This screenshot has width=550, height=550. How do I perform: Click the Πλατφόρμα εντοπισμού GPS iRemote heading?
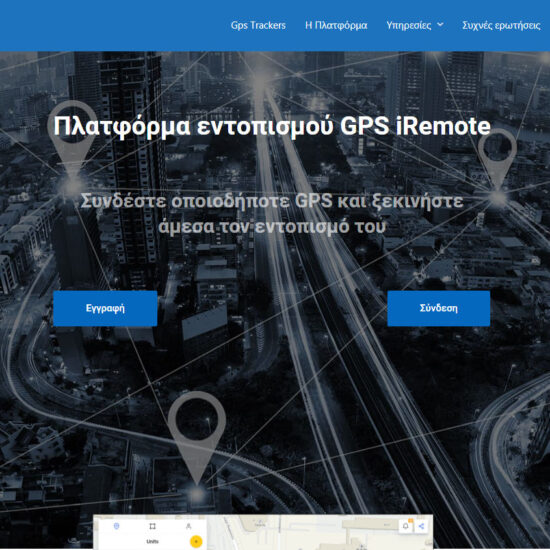tap(272, 126)
